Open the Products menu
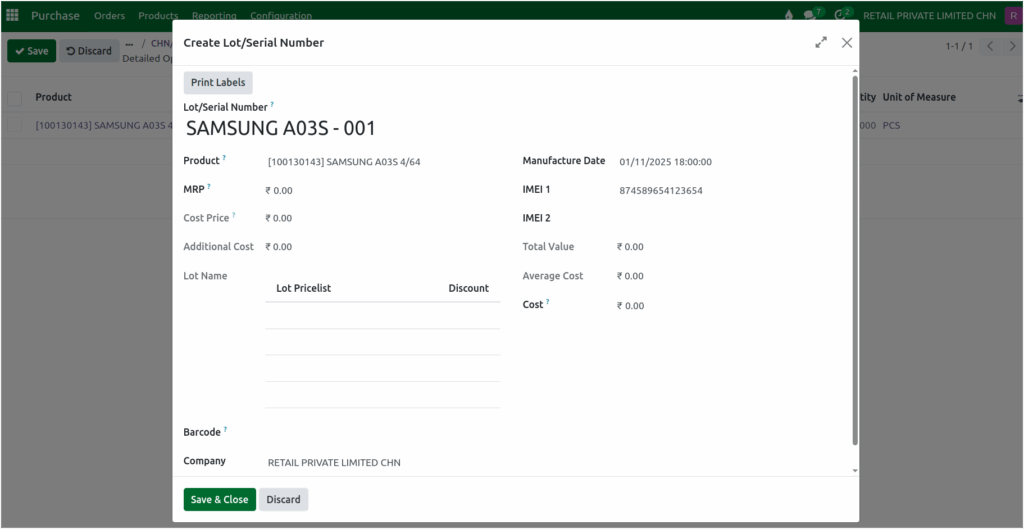The image size is (1024, 529). [x=158, y=16]
